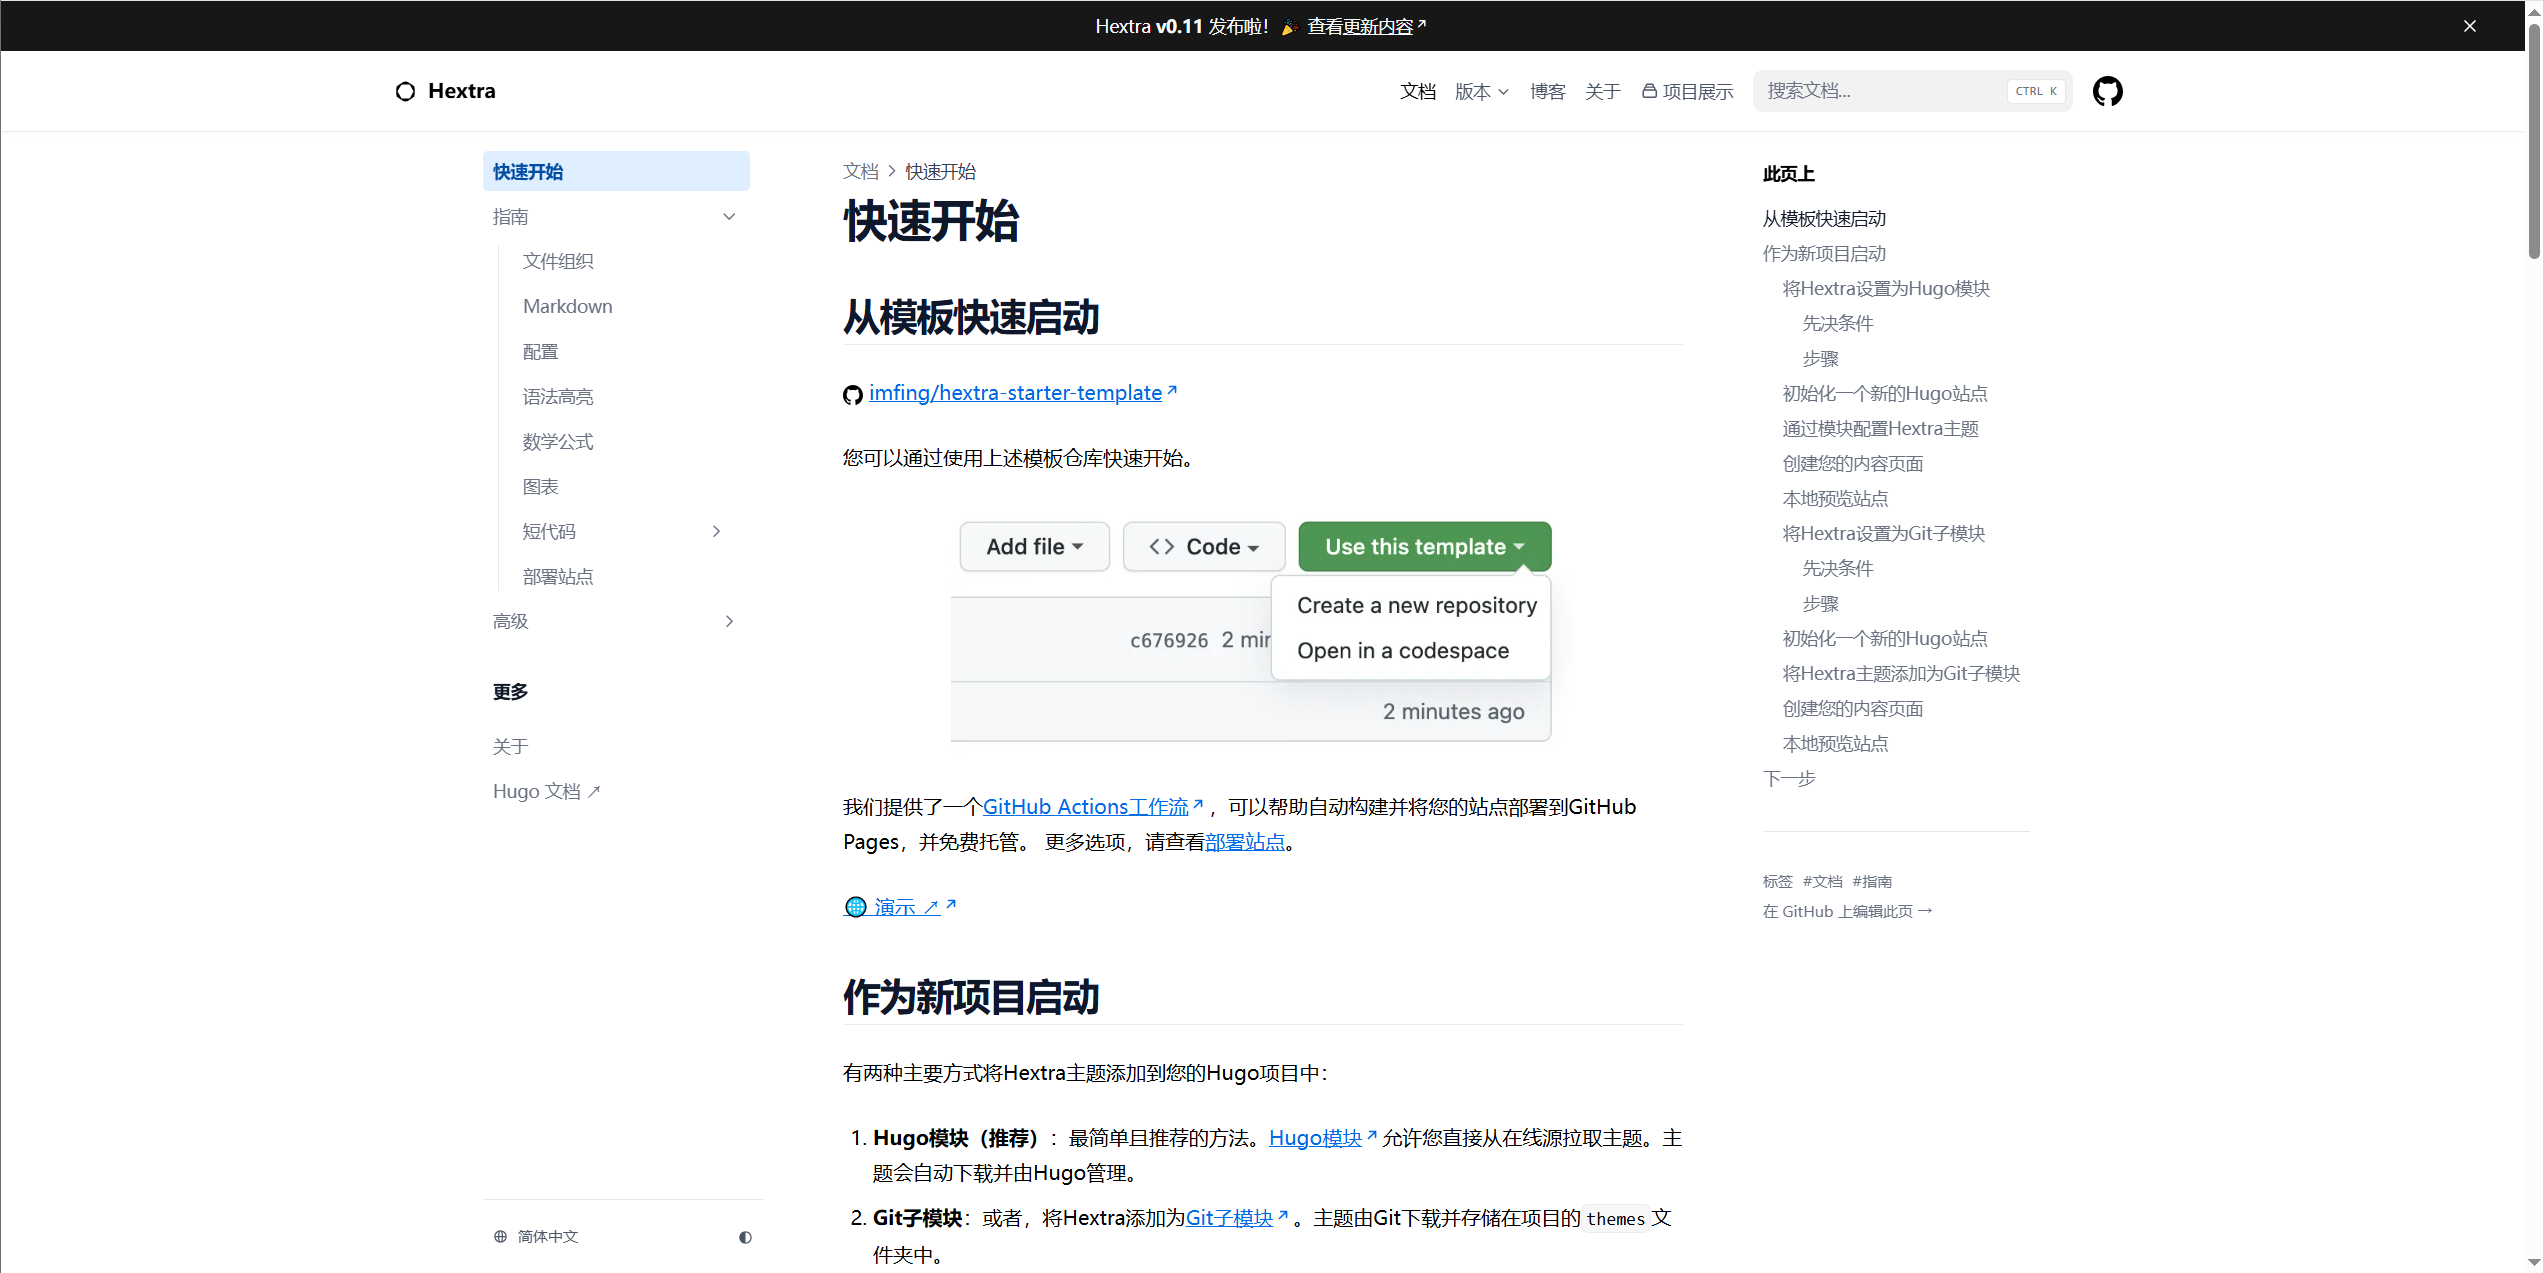Collapse the 指南 sidebar section chevron
The image size is (2543, 1273).
tap(729, 217)
